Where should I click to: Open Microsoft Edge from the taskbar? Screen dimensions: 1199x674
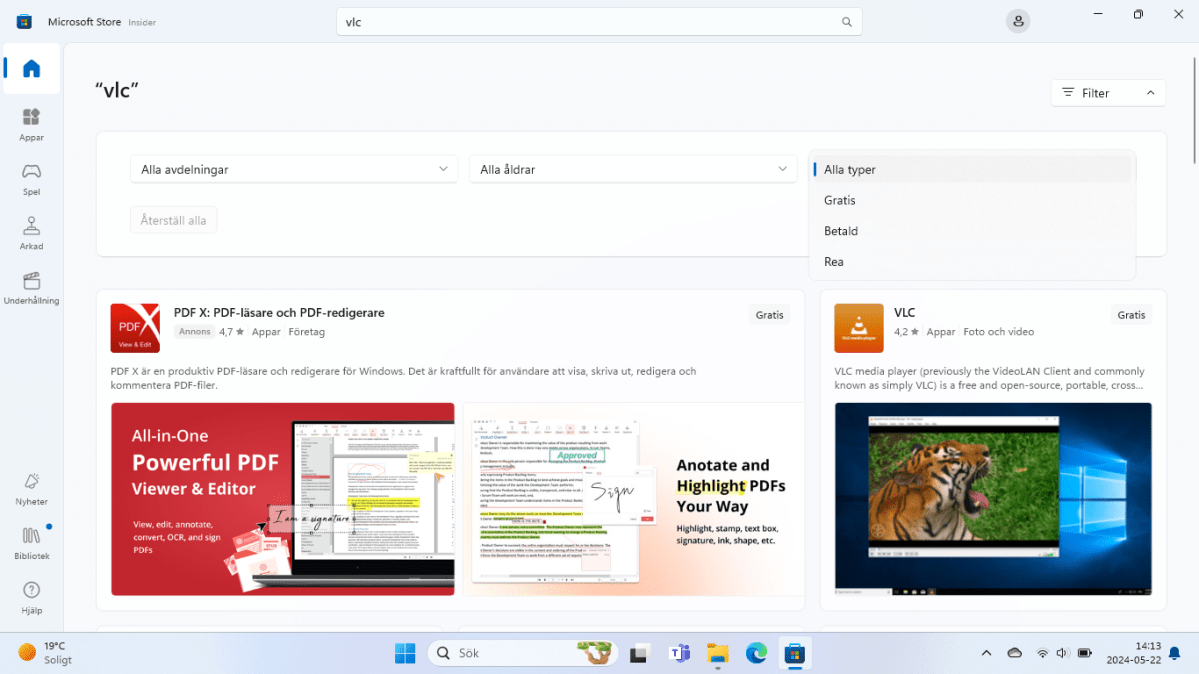click(x=756, y=653)
